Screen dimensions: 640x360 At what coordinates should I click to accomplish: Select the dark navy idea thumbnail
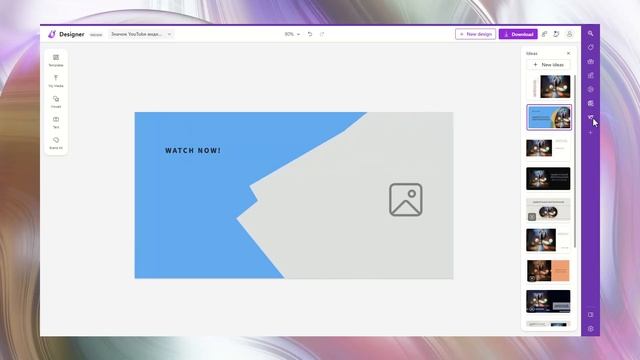[x=548, y=302]
